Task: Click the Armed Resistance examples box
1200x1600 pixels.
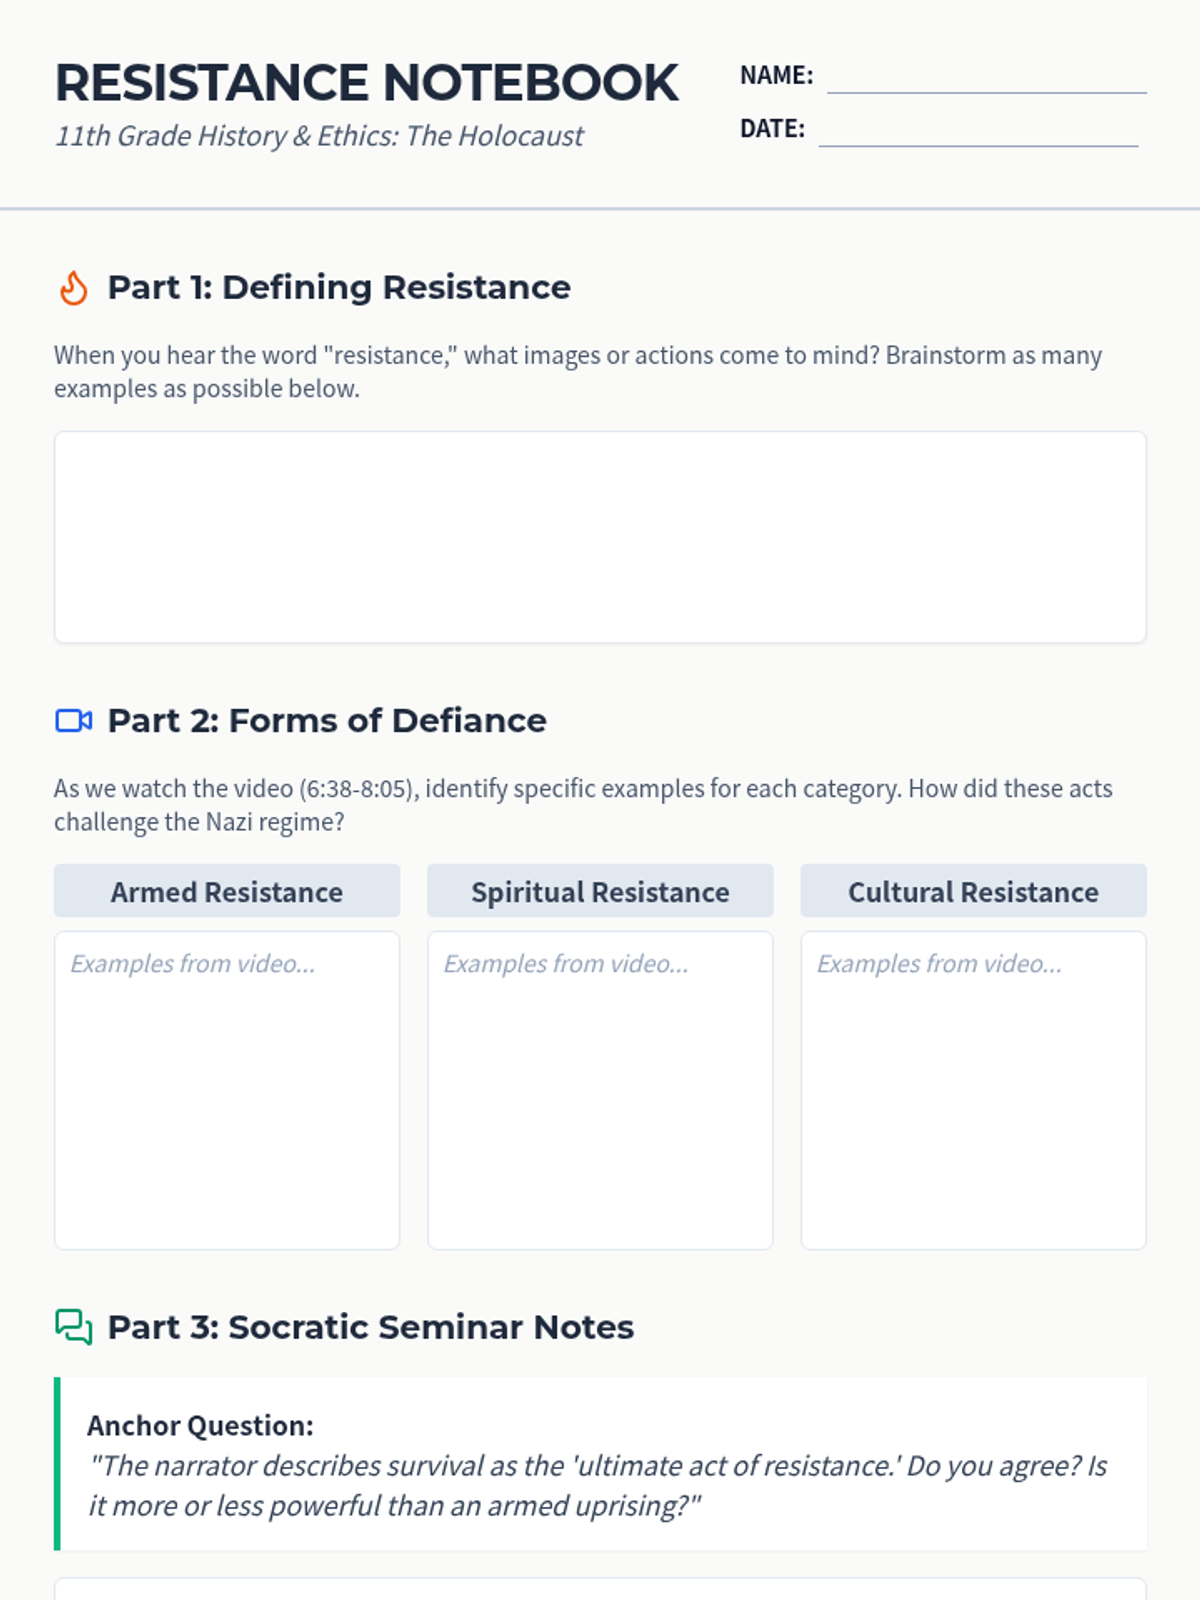Action: tap(227, 1090)
